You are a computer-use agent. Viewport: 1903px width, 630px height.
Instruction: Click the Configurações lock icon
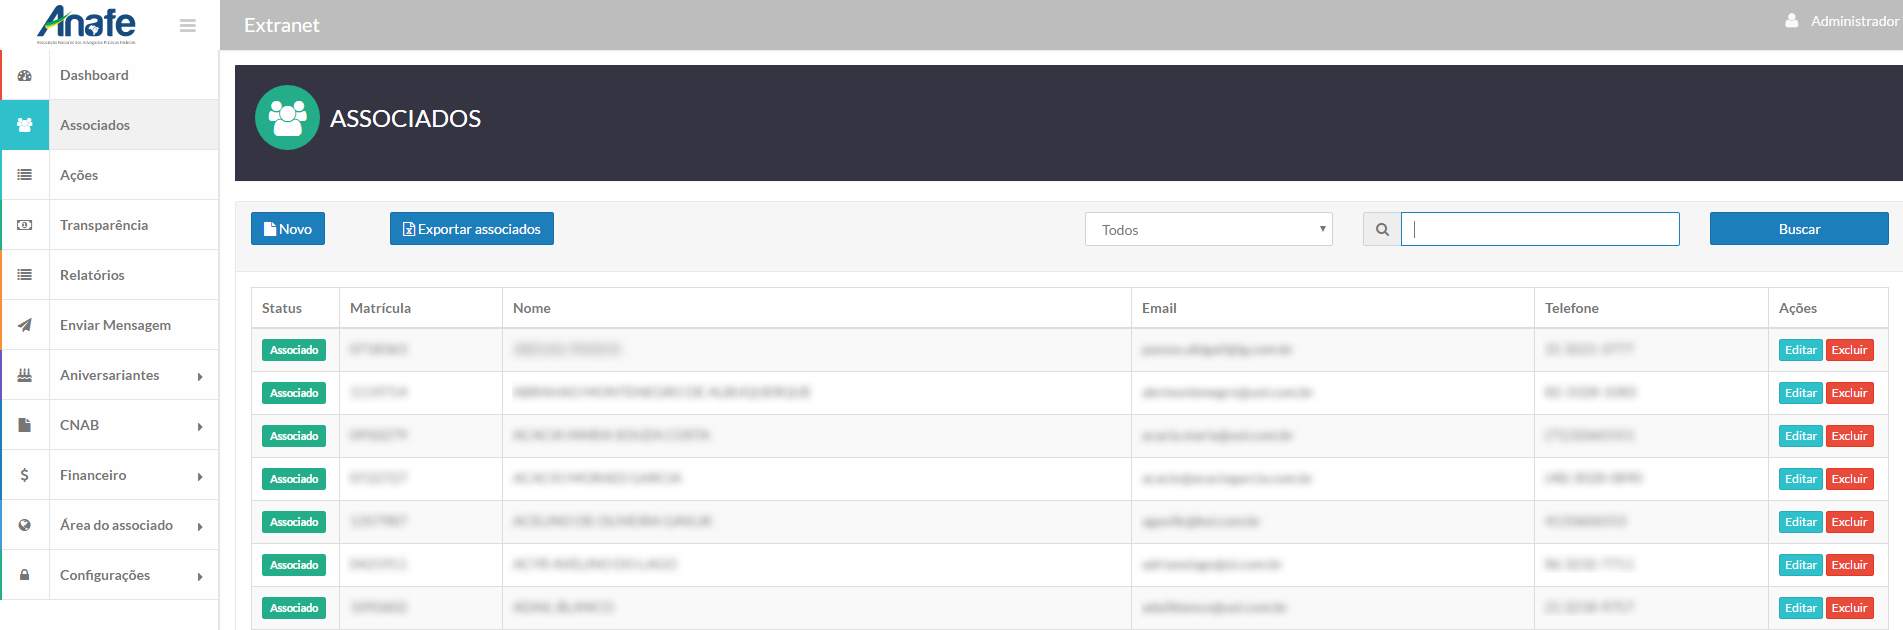pyautogui.click(x=25, y=575)
